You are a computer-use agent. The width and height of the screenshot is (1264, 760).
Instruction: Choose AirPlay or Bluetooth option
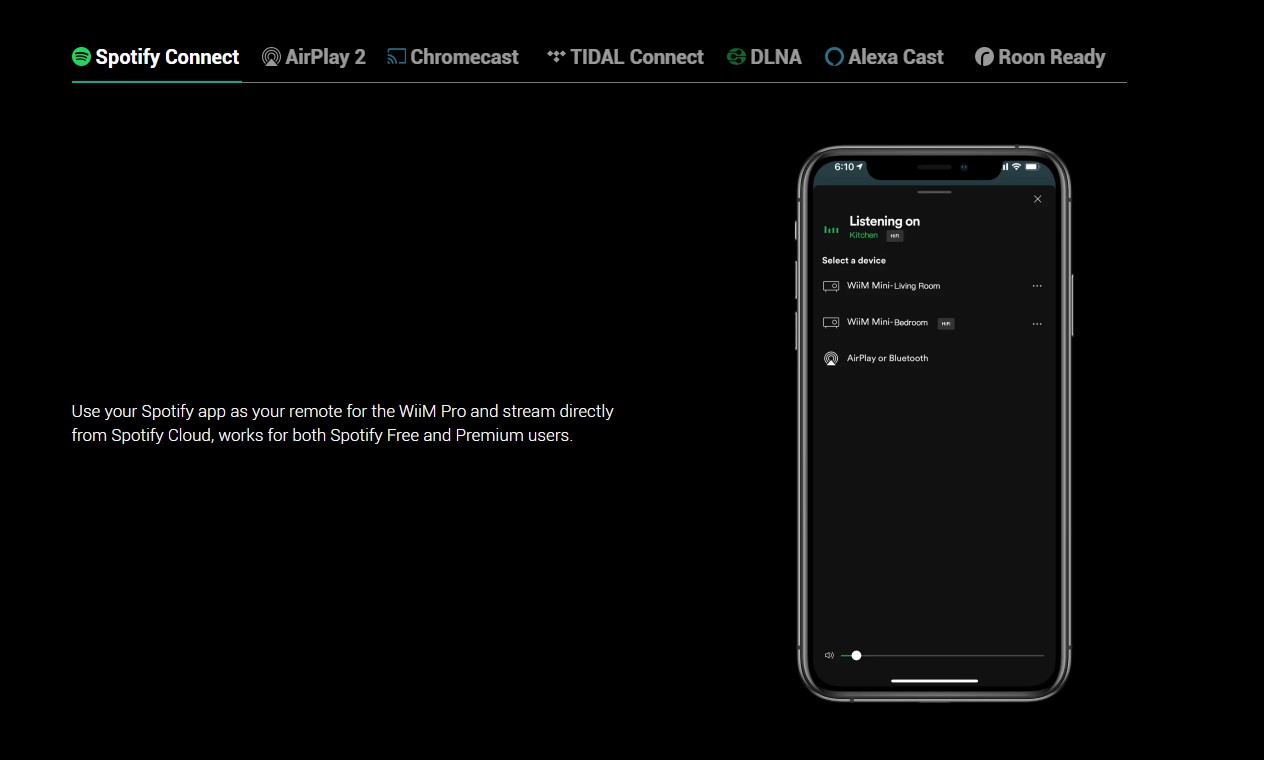887,358
